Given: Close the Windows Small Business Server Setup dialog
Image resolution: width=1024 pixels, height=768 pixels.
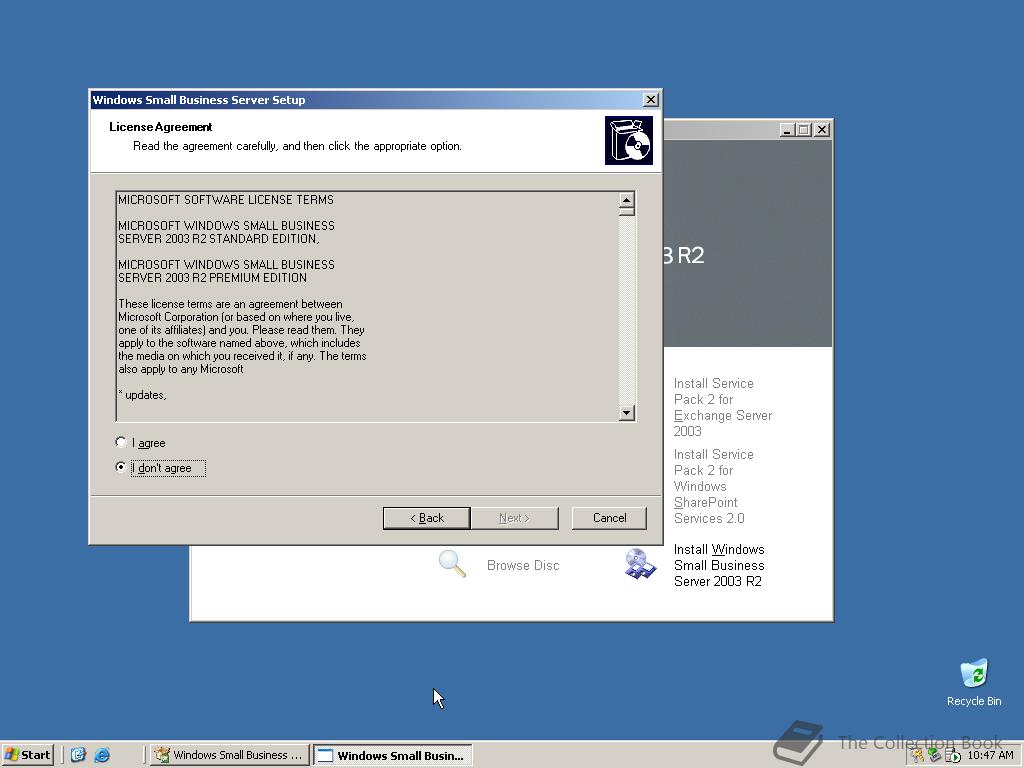Looking at the screenshot, I should (x=650, y=99).
